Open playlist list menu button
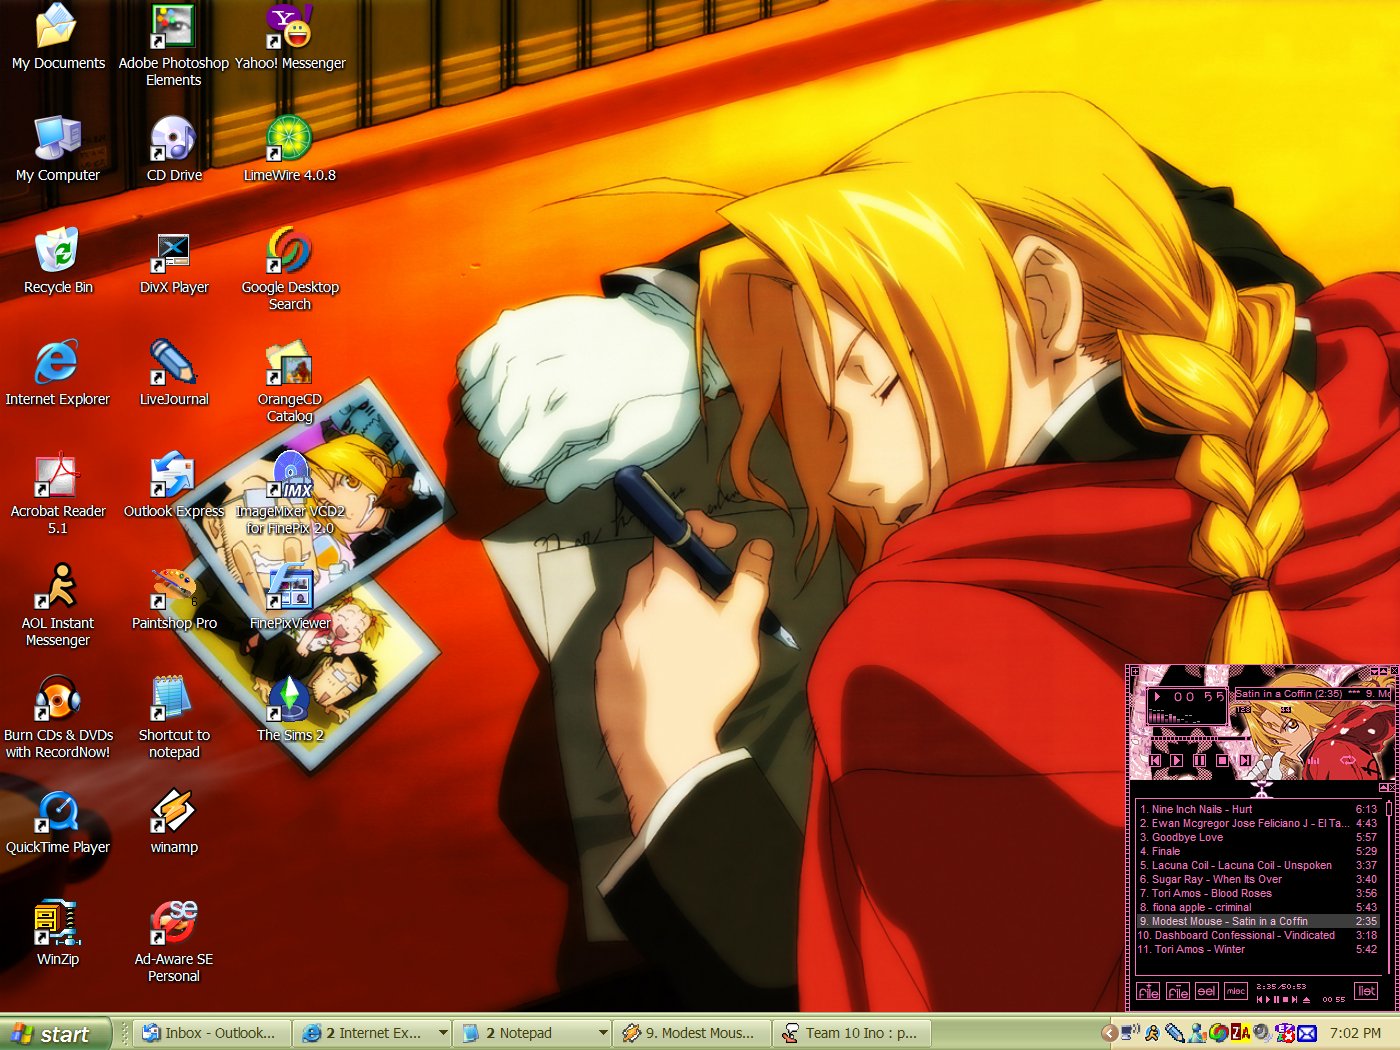 click(x=1367, y=990)
